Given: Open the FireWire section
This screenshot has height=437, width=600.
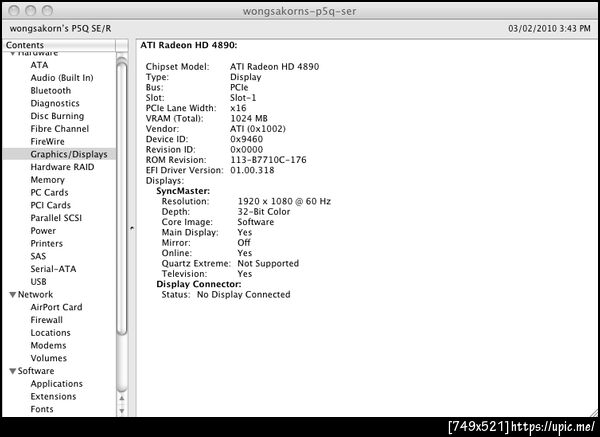Looking at the screenshot, I should tap(47, 141).
